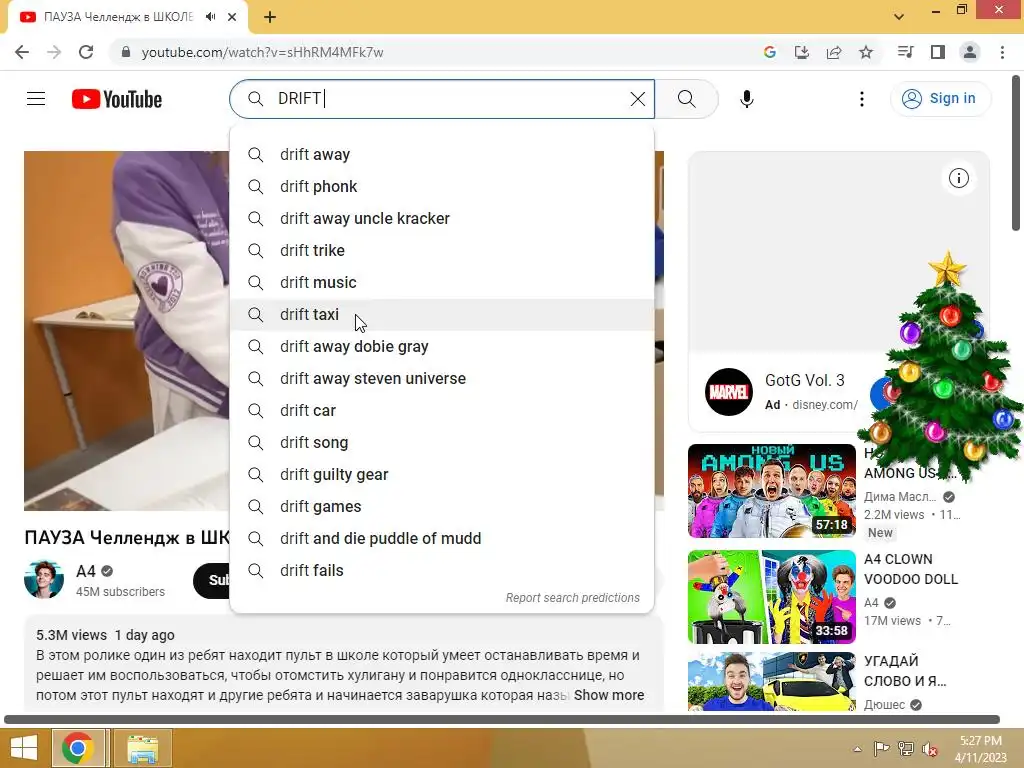
Task: Click the Sign in button
Action: (940, 99)
